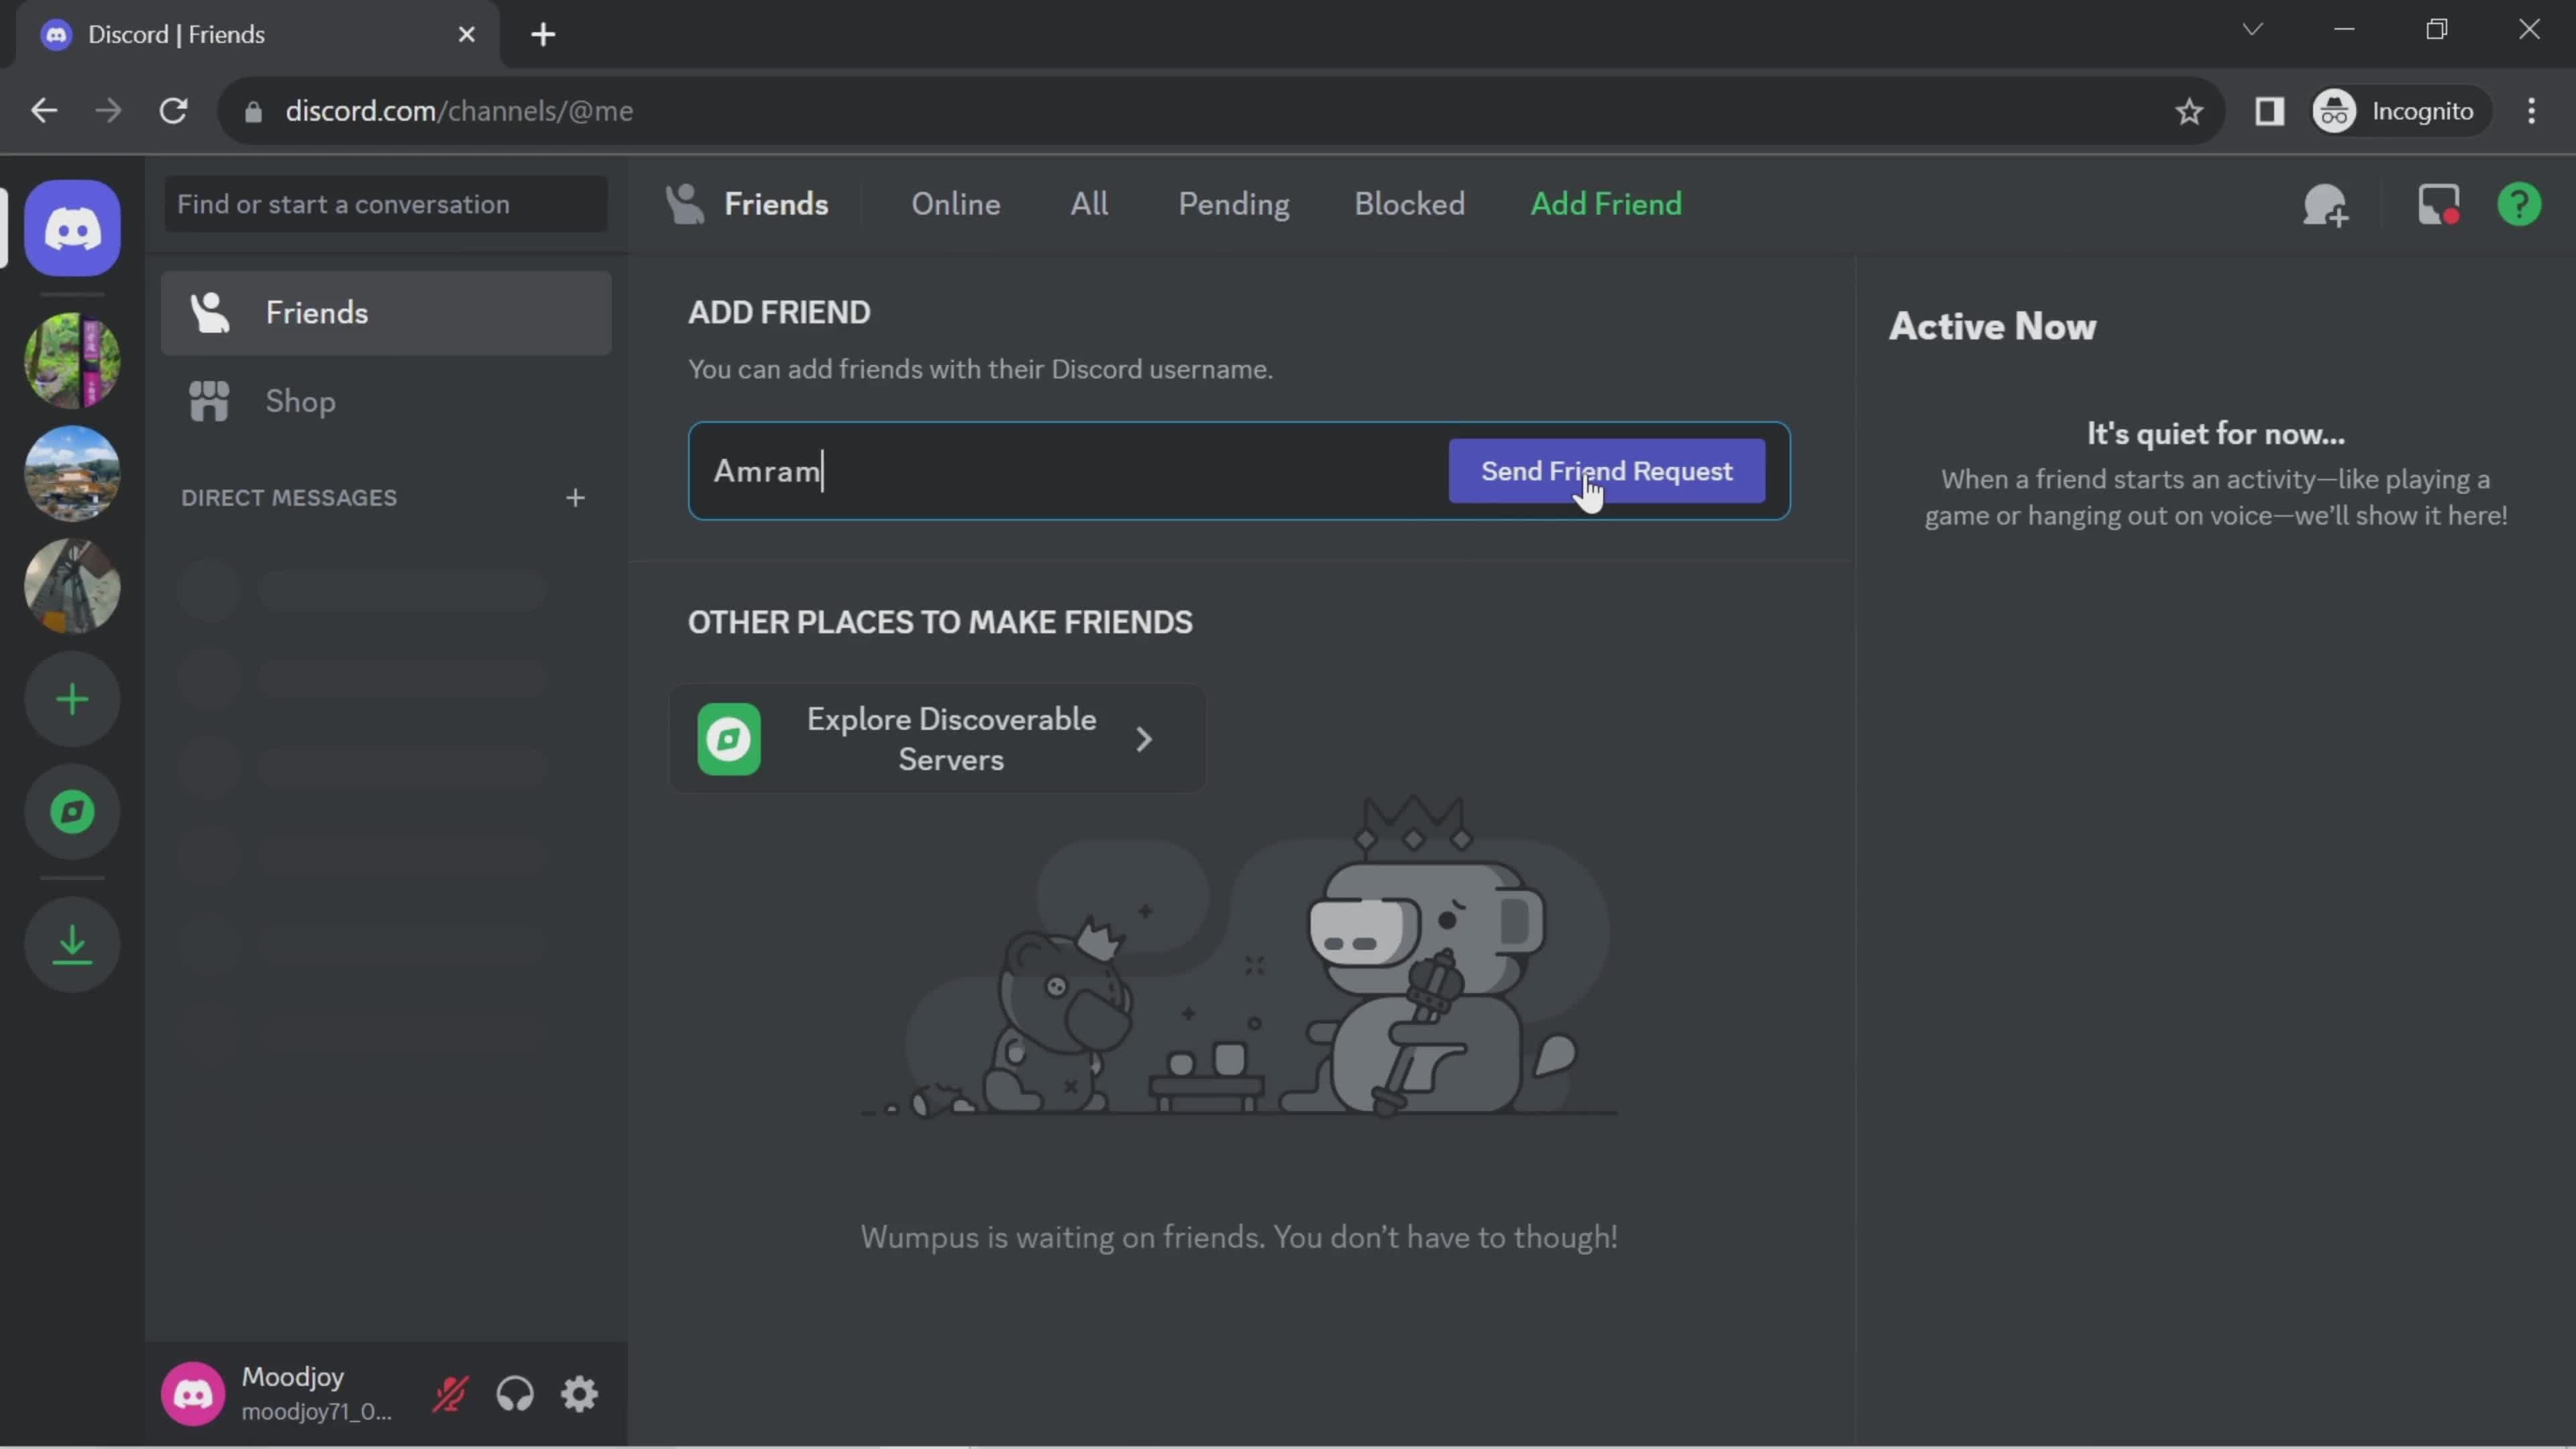This screenshot has height=1449, width=2576.
Task: Click Find or start a conversation box
Action: [x=386, y=204]
